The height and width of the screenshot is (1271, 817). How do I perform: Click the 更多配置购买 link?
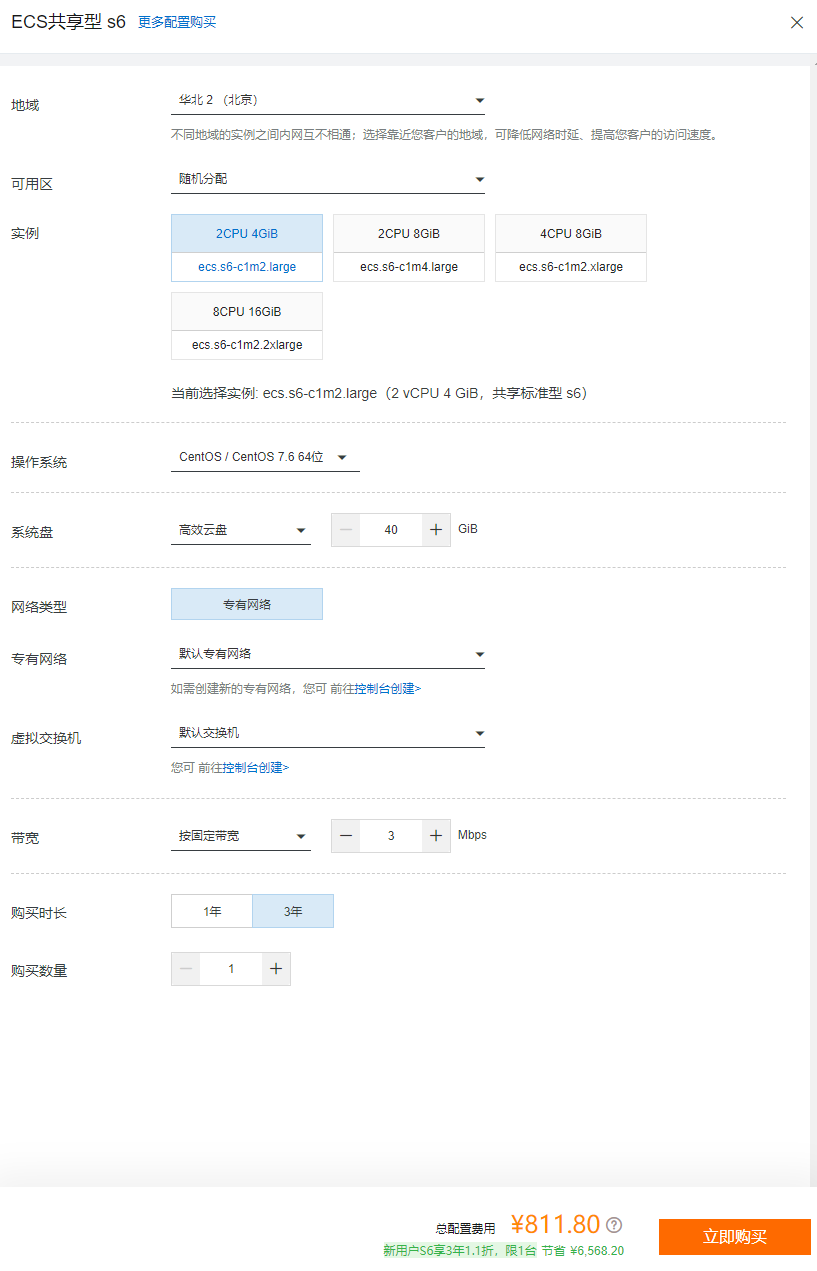(x=177, y=22)
